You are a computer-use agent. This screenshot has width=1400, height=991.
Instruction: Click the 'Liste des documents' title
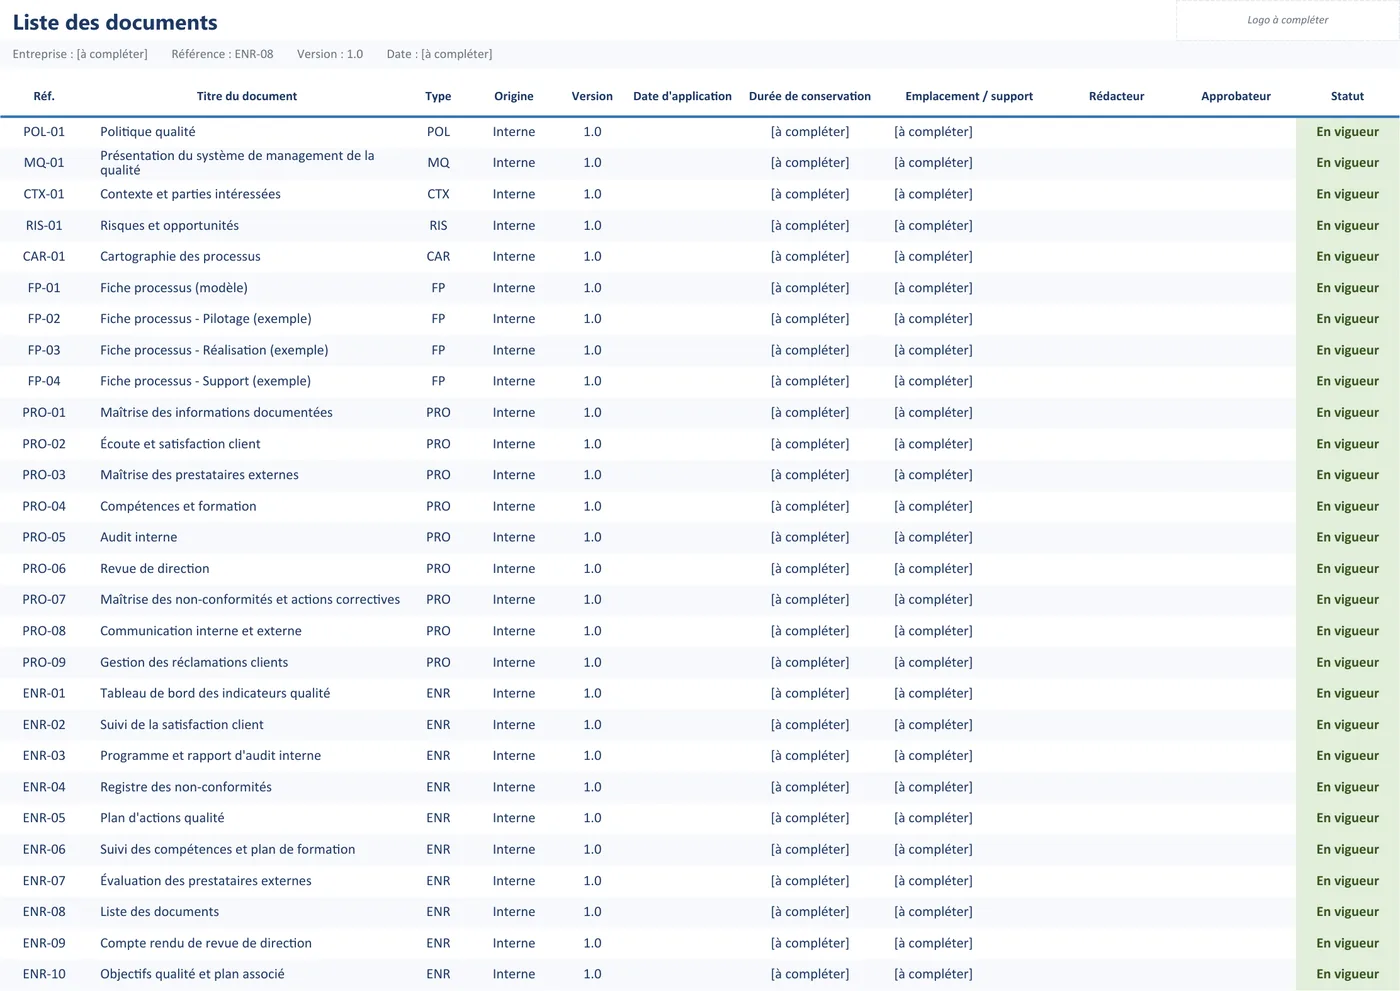(115, 22)
